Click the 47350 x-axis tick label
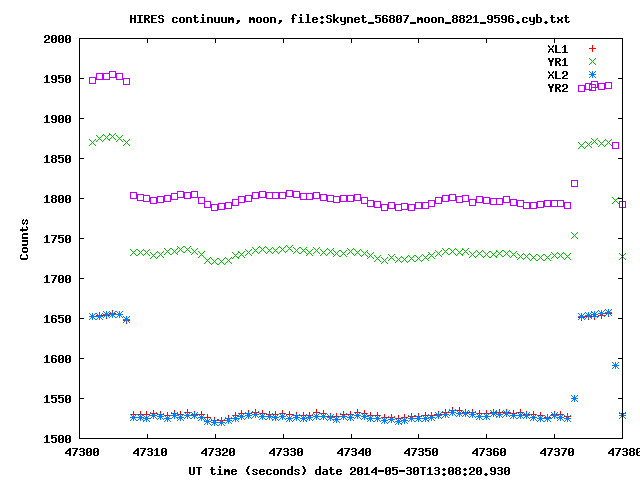The width and height of the screenshot is (640, 480). tap(421, 452)
